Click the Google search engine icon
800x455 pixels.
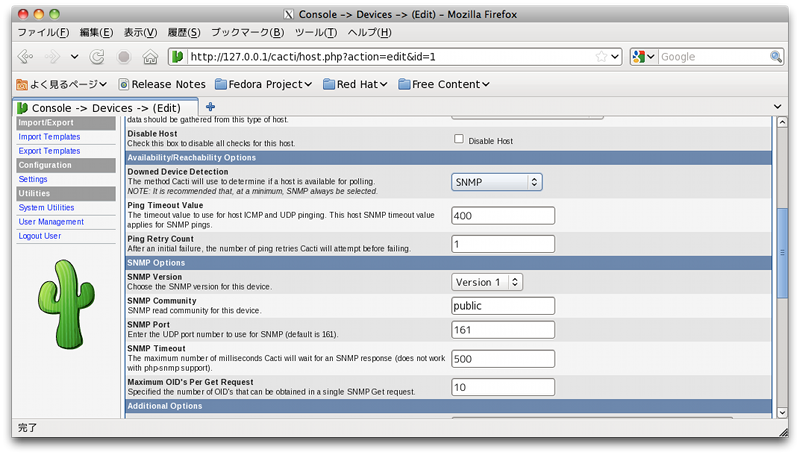click(639, 57)
